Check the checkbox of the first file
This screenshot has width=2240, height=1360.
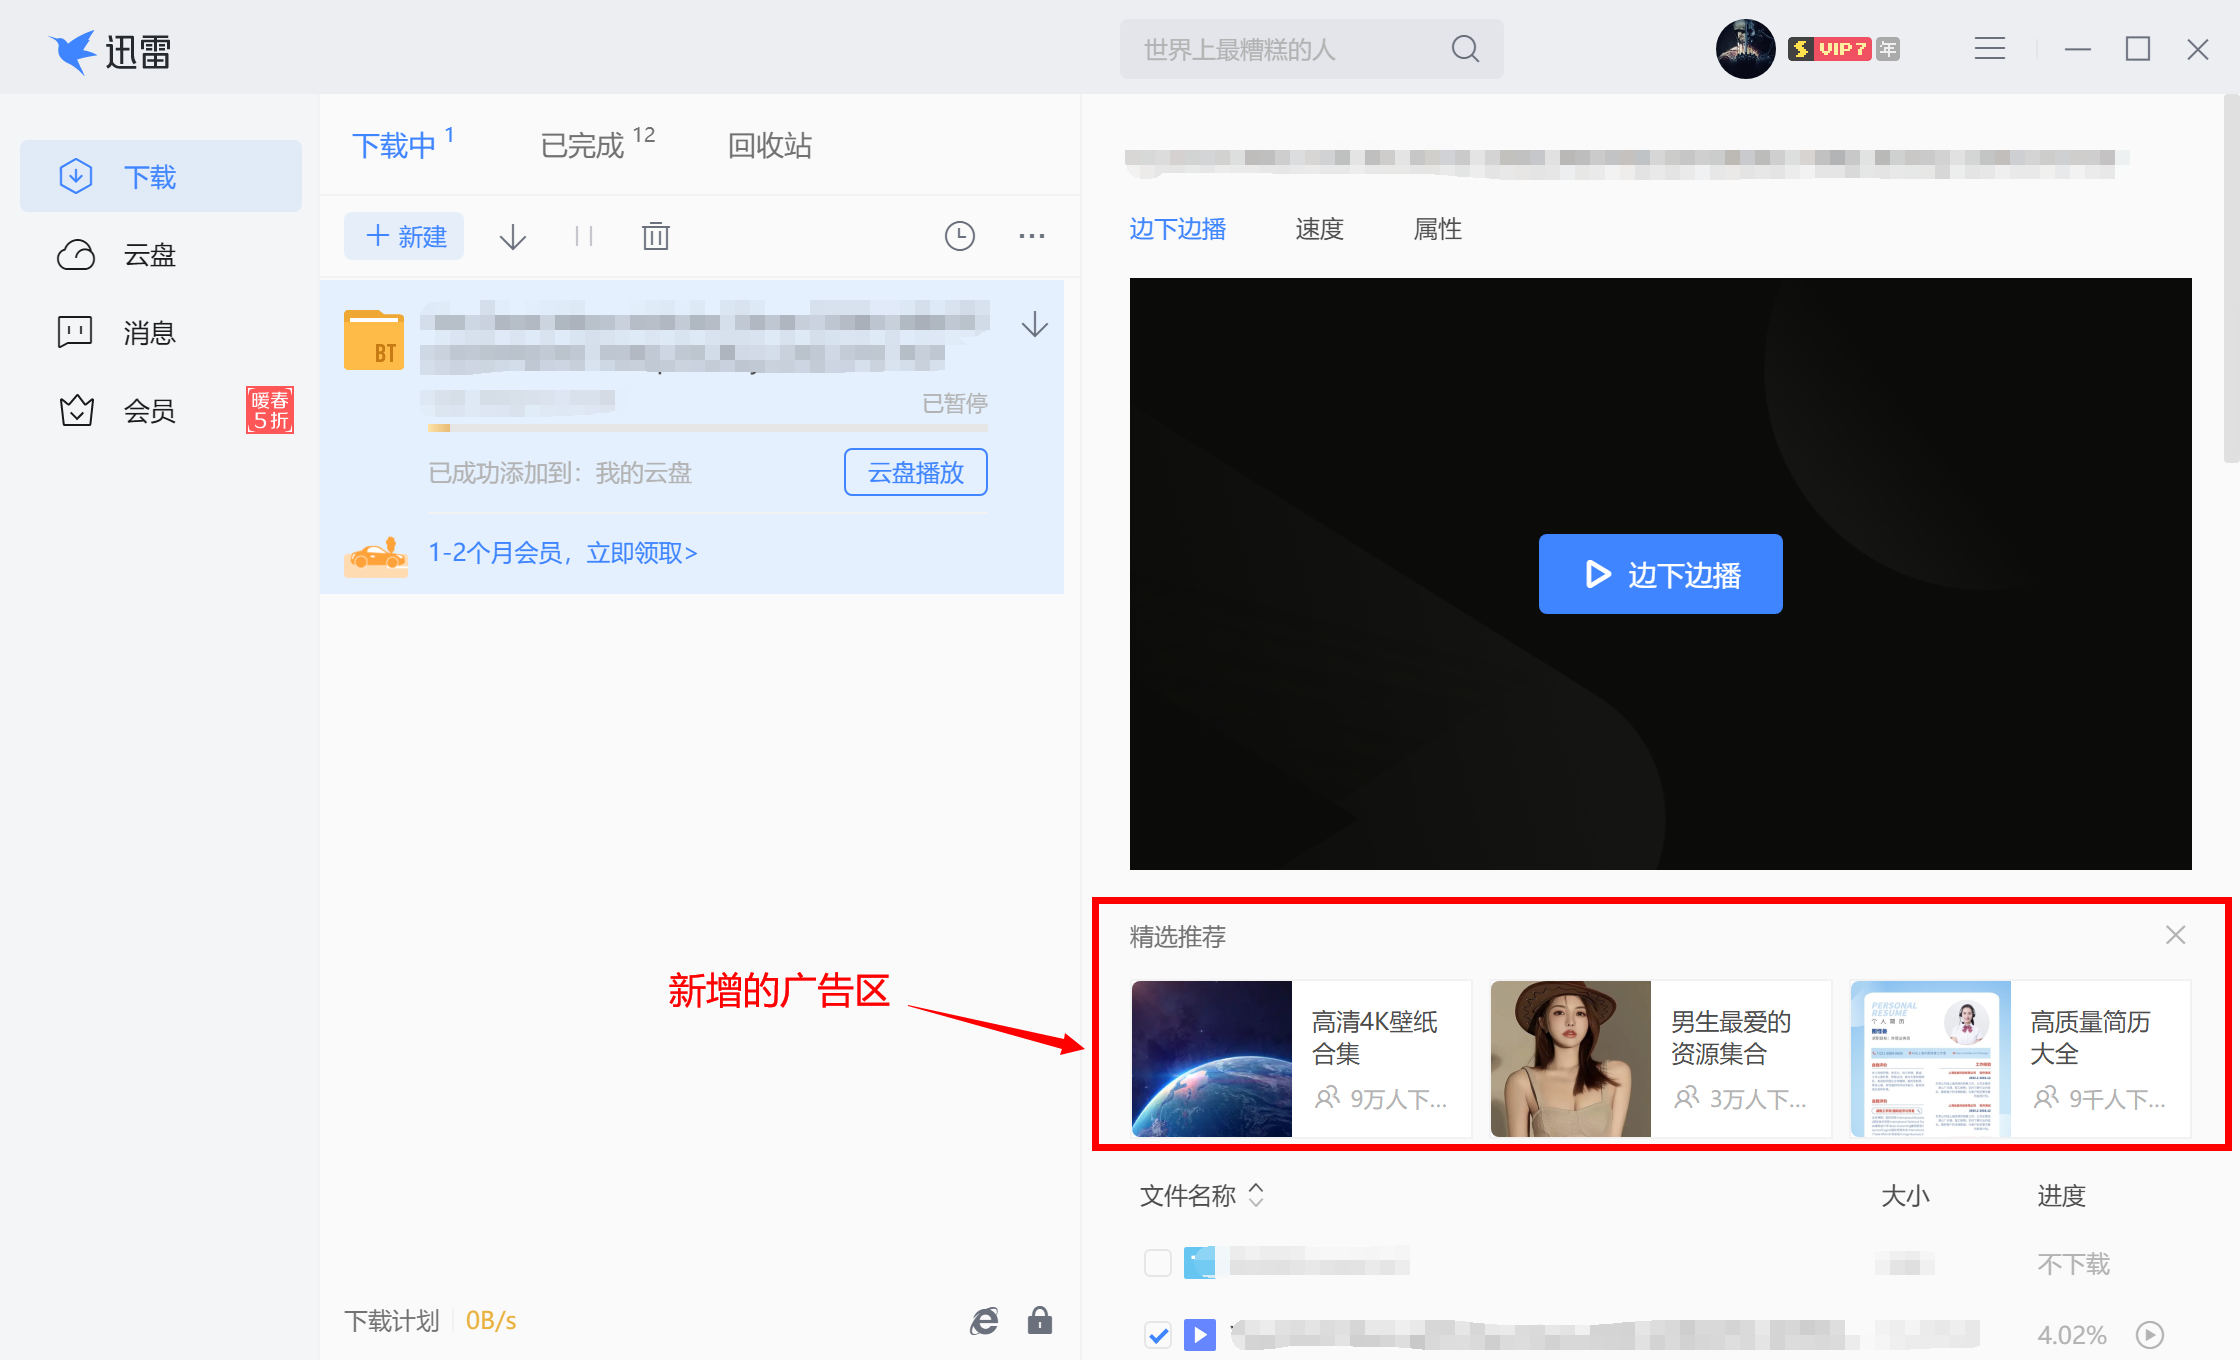tap(1157, 1263)
